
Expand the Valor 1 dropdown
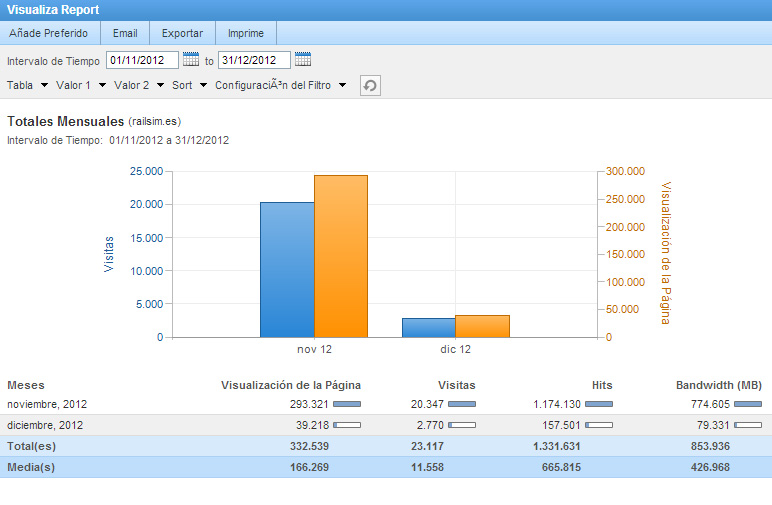(x=81, y=85)
